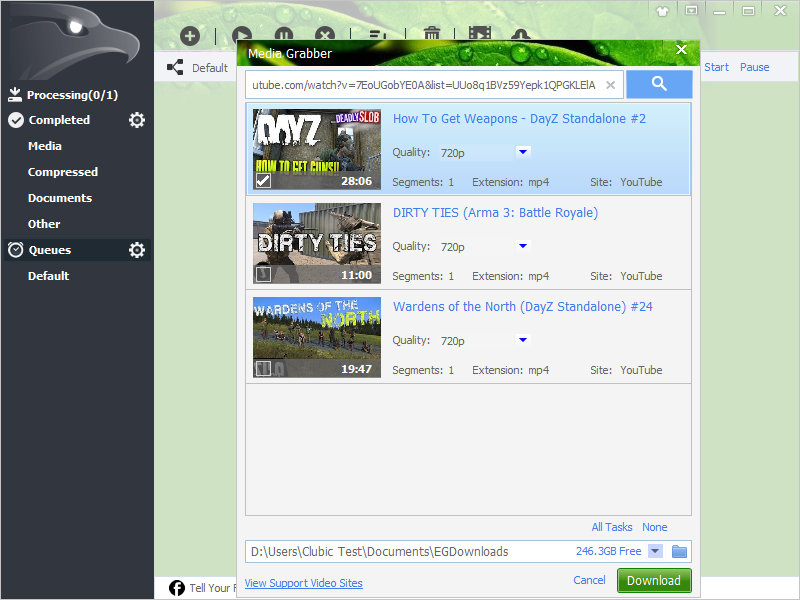Viewport: 800px width, 600px height.
Task: Click the Facebook icon at the bottom
Action: click(x=177, y=588)
